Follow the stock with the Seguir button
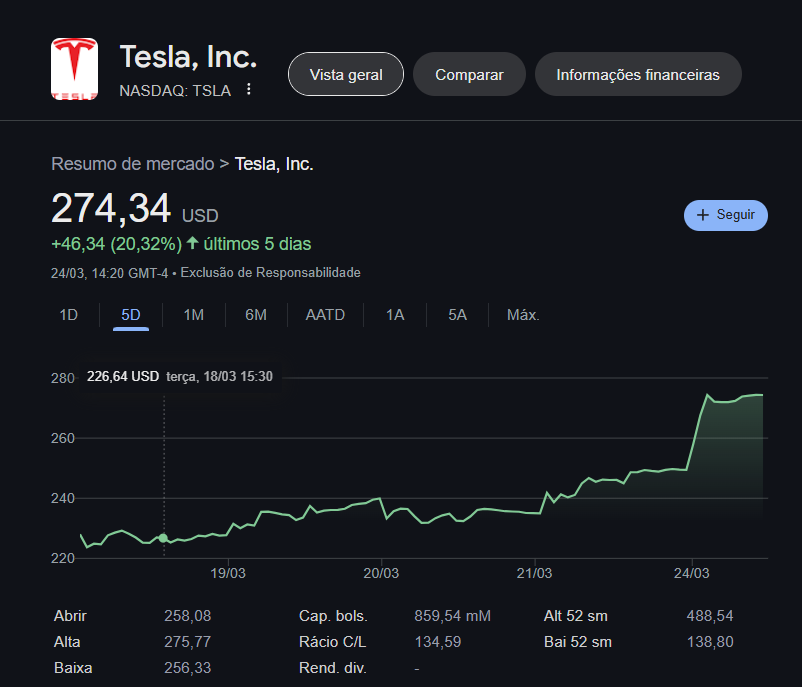Screen dimensions: 802x687 (725, 215)
